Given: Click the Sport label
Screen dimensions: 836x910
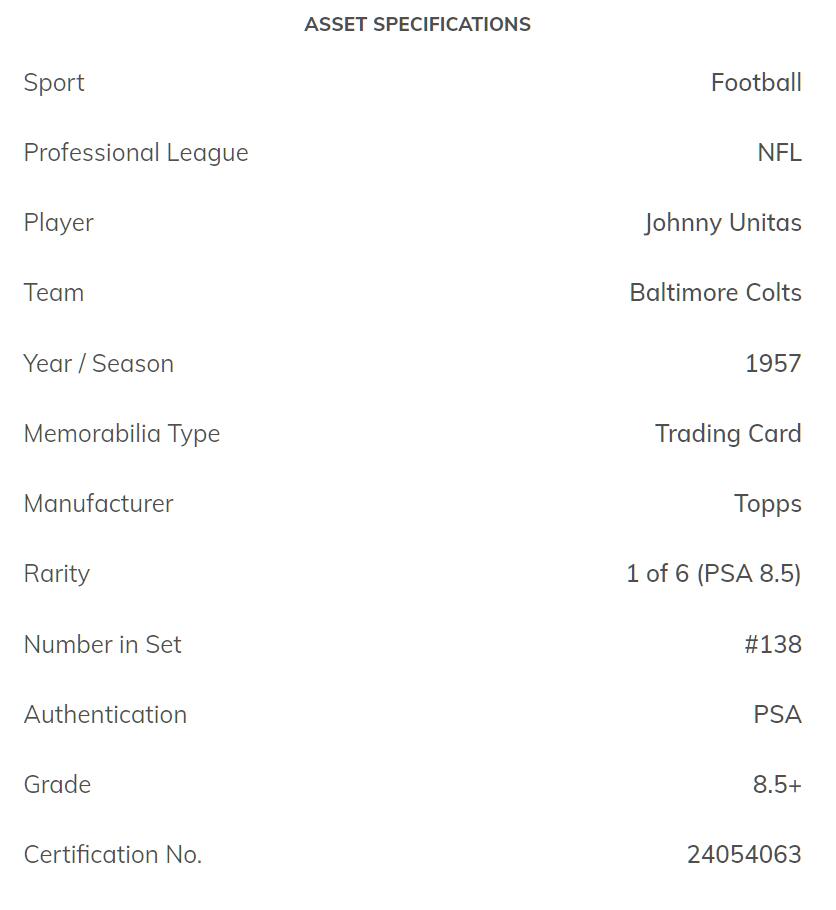Looking at the screenshot, I should 54,83.
